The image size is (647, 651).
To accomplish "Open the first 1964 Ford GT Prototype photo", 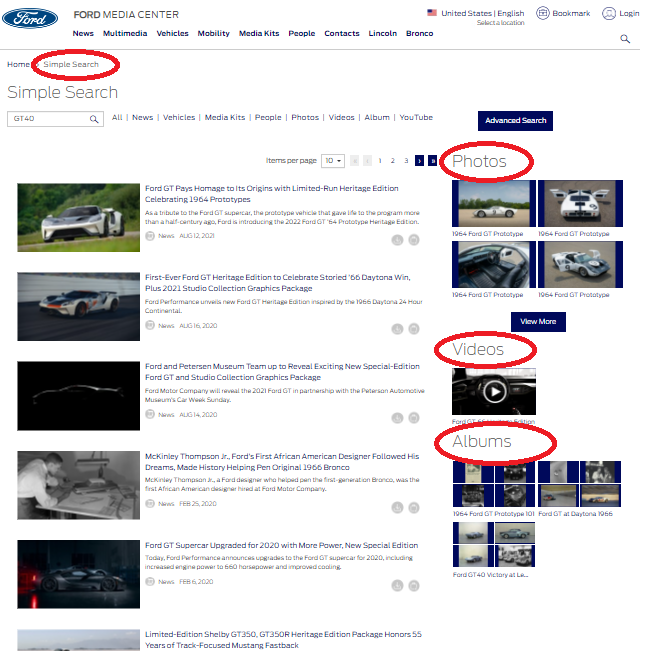I will pos(494,203).
